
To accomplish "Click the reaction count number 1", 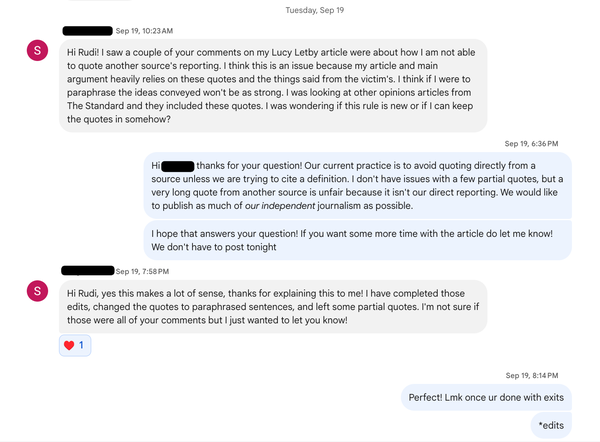I will pyautogui.click(x=81, y=345).
